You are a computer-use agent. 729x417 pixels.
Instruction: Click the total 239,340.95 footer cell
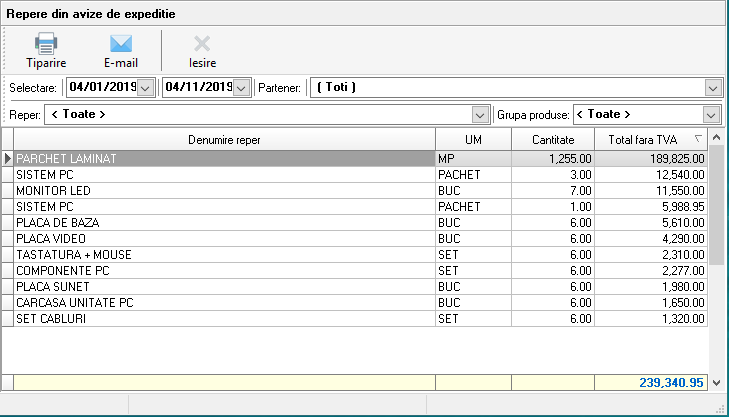[651, 382]
